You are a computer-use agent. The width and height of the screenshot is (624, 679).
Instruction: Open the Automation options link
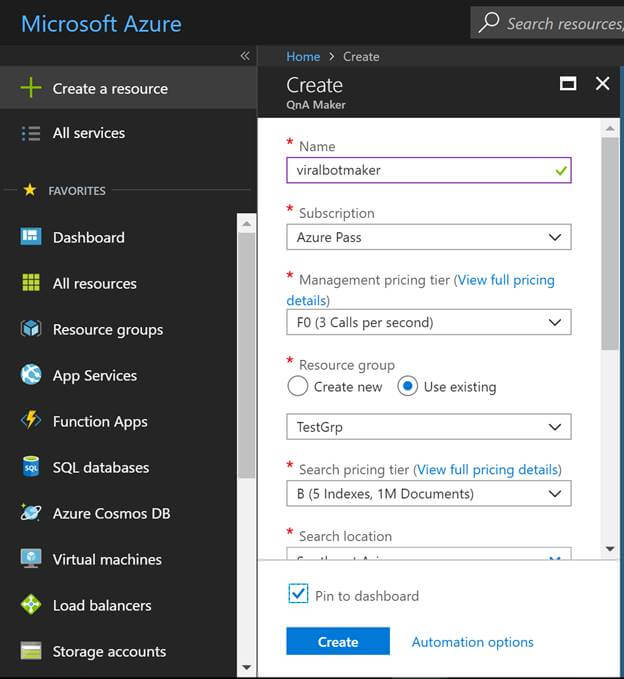point(472,642)
